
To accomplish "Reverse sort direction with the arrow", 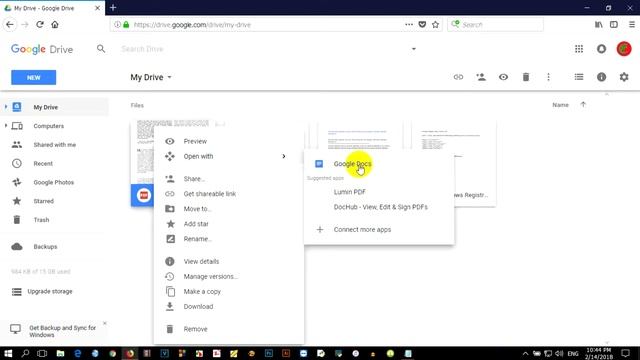I will pyautogui.click(x=583, y=104).
